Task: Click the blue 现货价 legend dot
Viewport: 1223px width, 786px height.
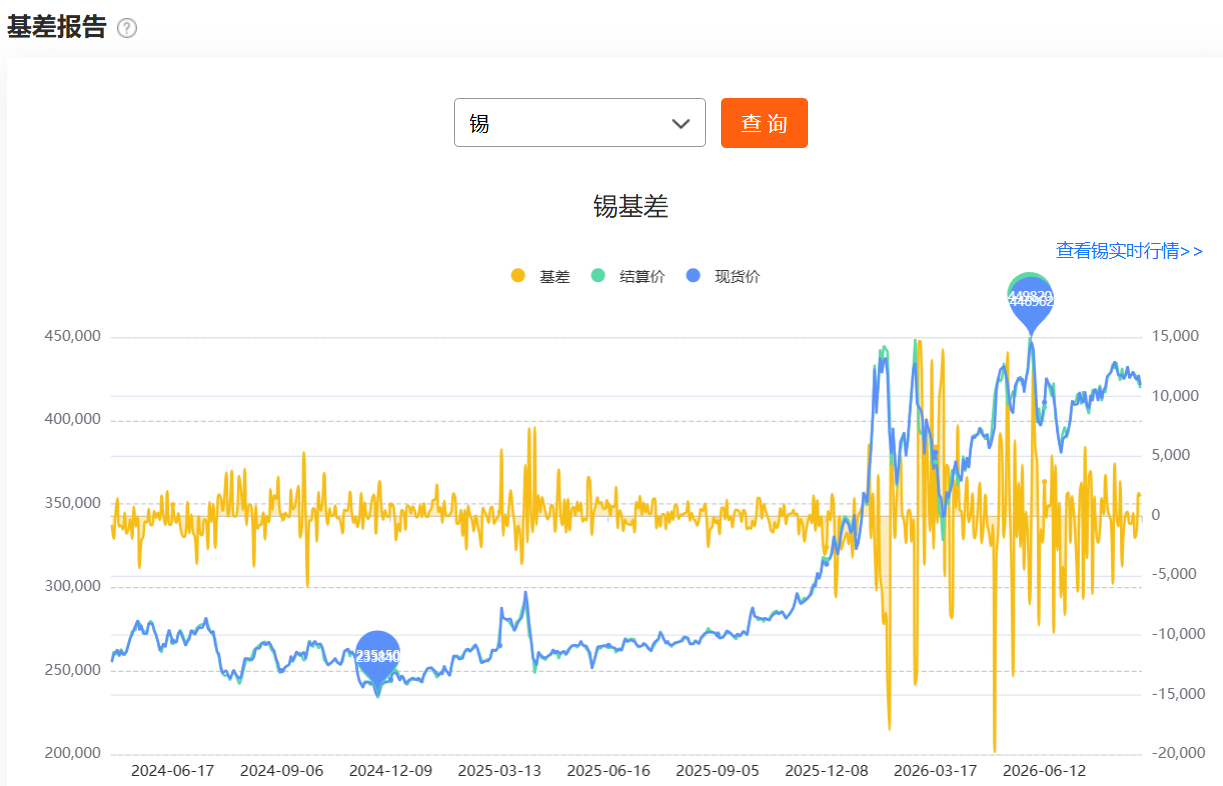Action: click(693, 276)
